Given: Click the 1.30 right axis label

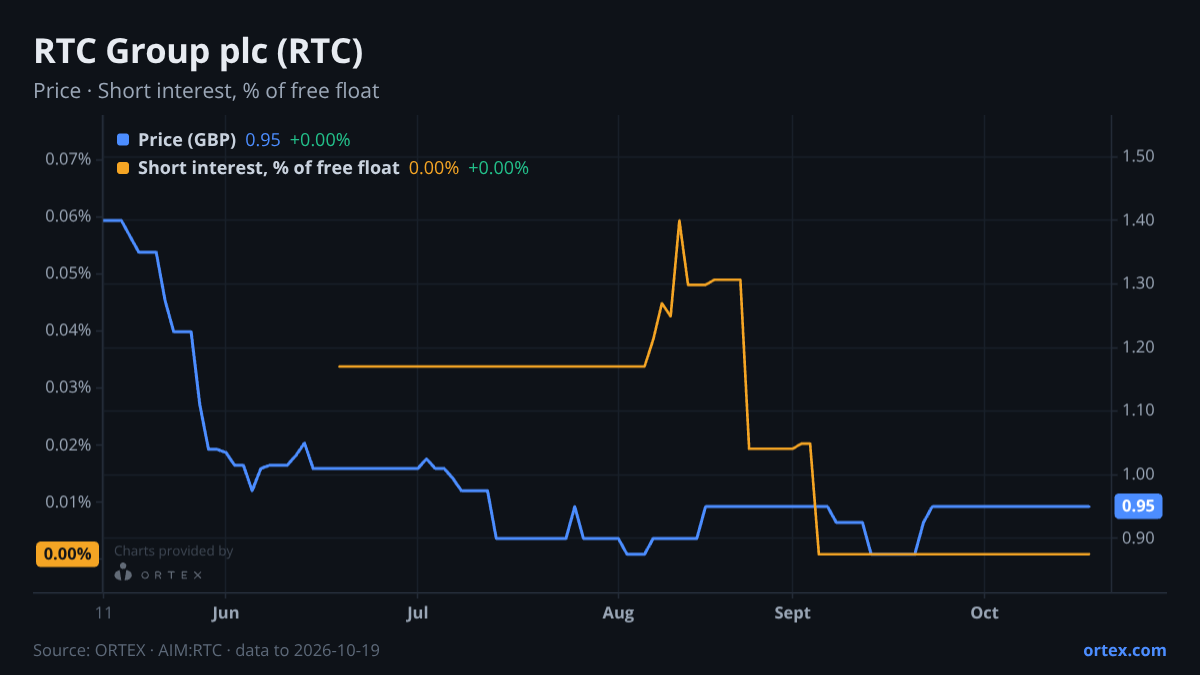Looking at the screenshot, I should pyautogui.click(x=1138, y=283).
